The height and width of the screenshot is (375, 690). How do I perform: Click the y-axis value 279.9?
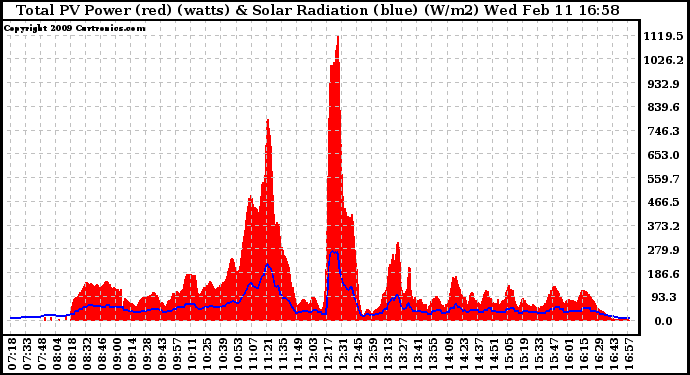click(664, 250)
